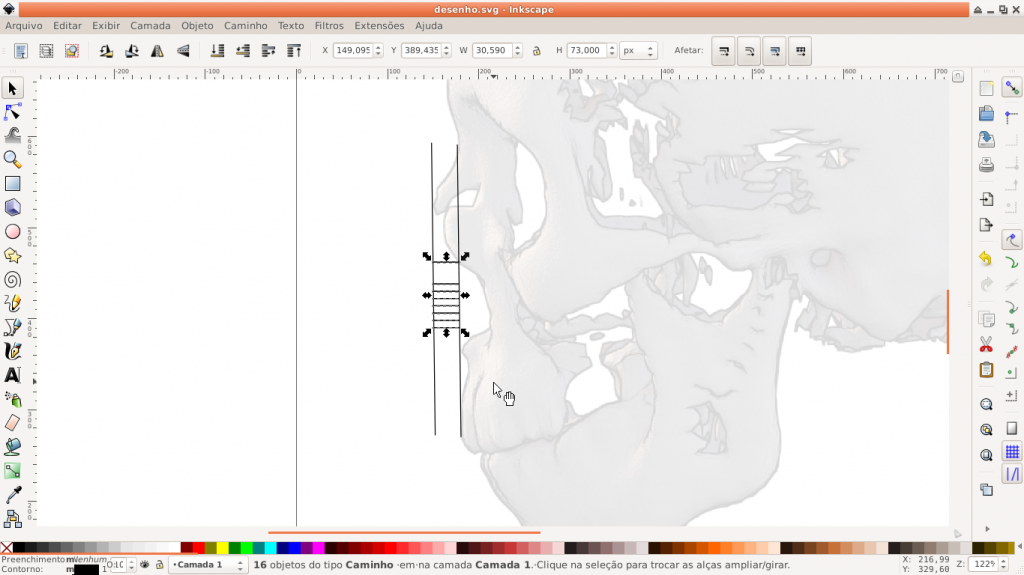The height and width of the screenshot is (575, 1024).
Task: Toggle scale rounded corners with object
Action: [749, 51]
